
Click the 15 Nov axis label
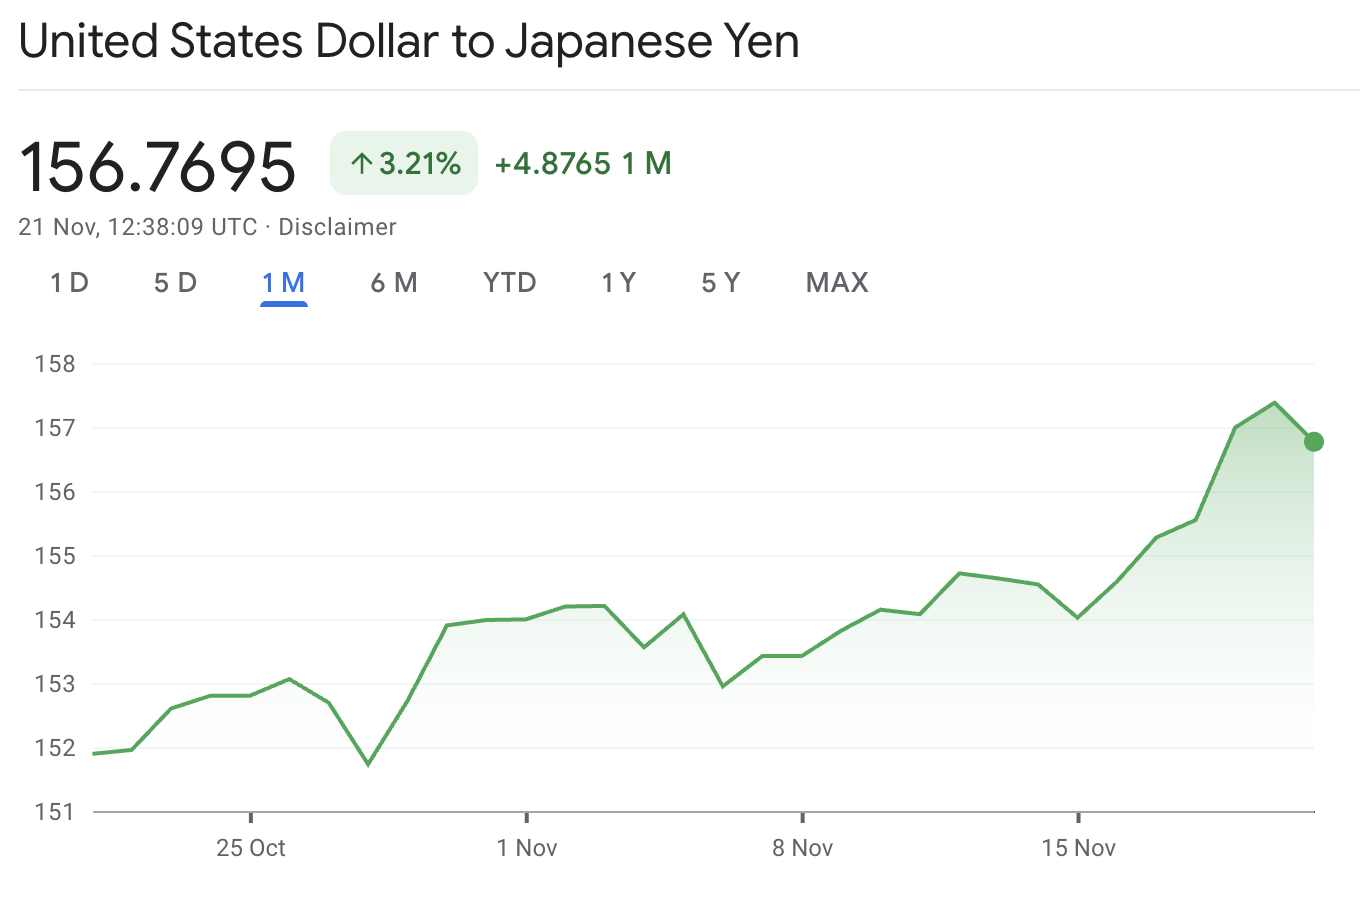(x=1081, y=847)
